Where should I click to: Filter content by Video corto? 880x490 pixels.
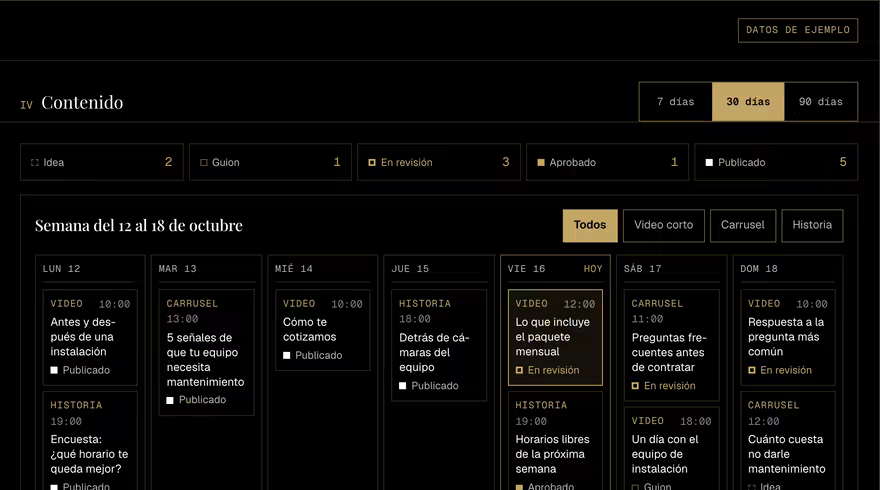663,226
